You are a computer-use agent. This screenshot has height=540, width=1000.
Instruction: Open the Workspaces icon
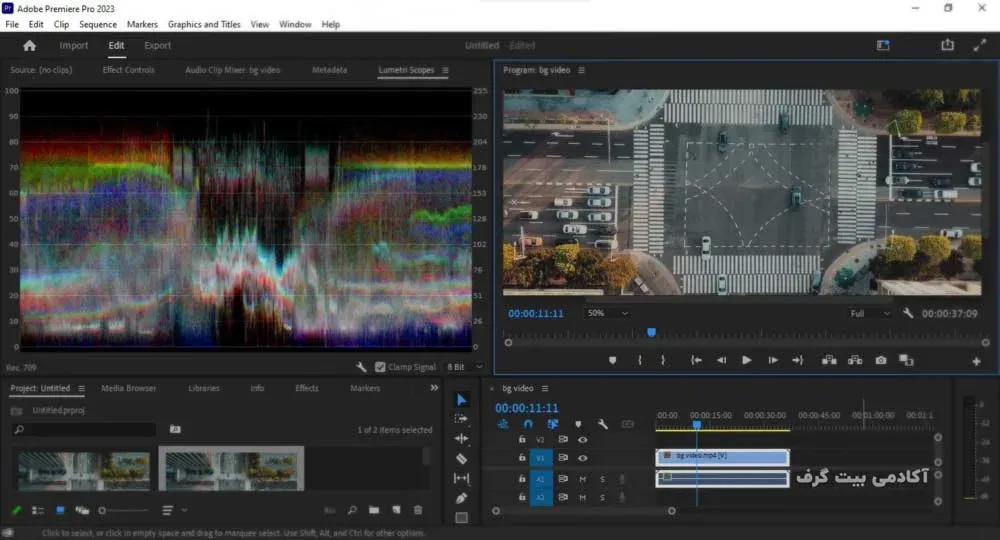883,45
